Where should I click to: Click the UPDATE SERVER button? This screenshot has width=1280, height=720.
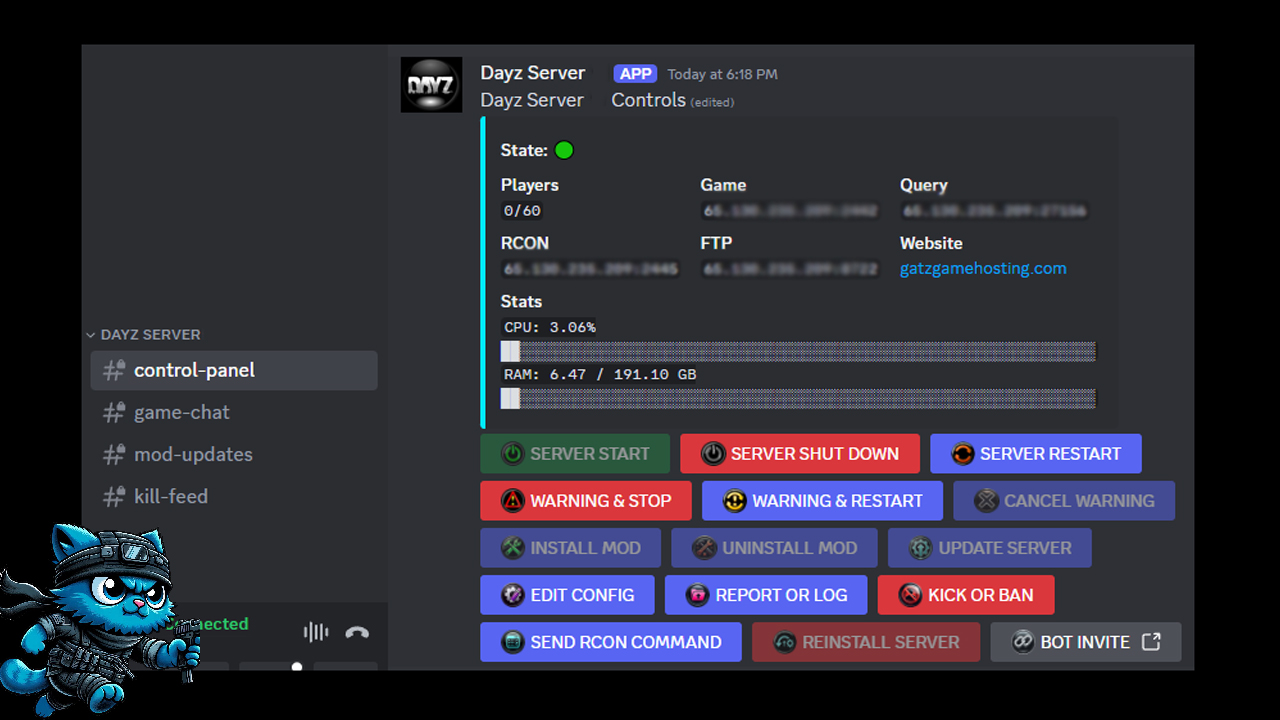coord(990,547)
